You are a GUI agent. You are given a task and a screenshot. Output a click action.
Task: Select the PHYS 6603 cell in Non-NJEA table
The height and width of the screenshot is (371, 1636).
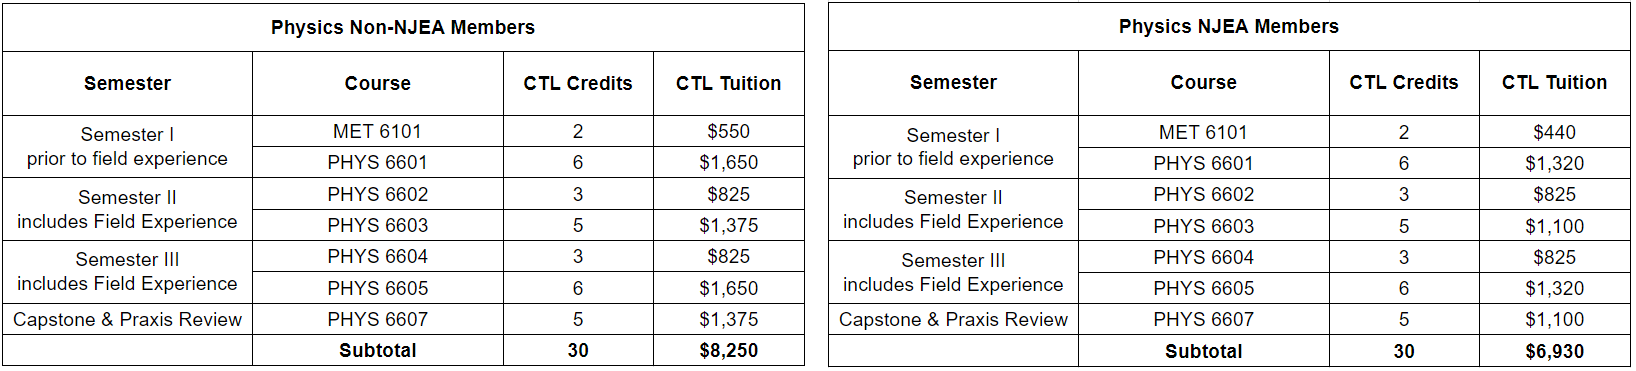377,225
